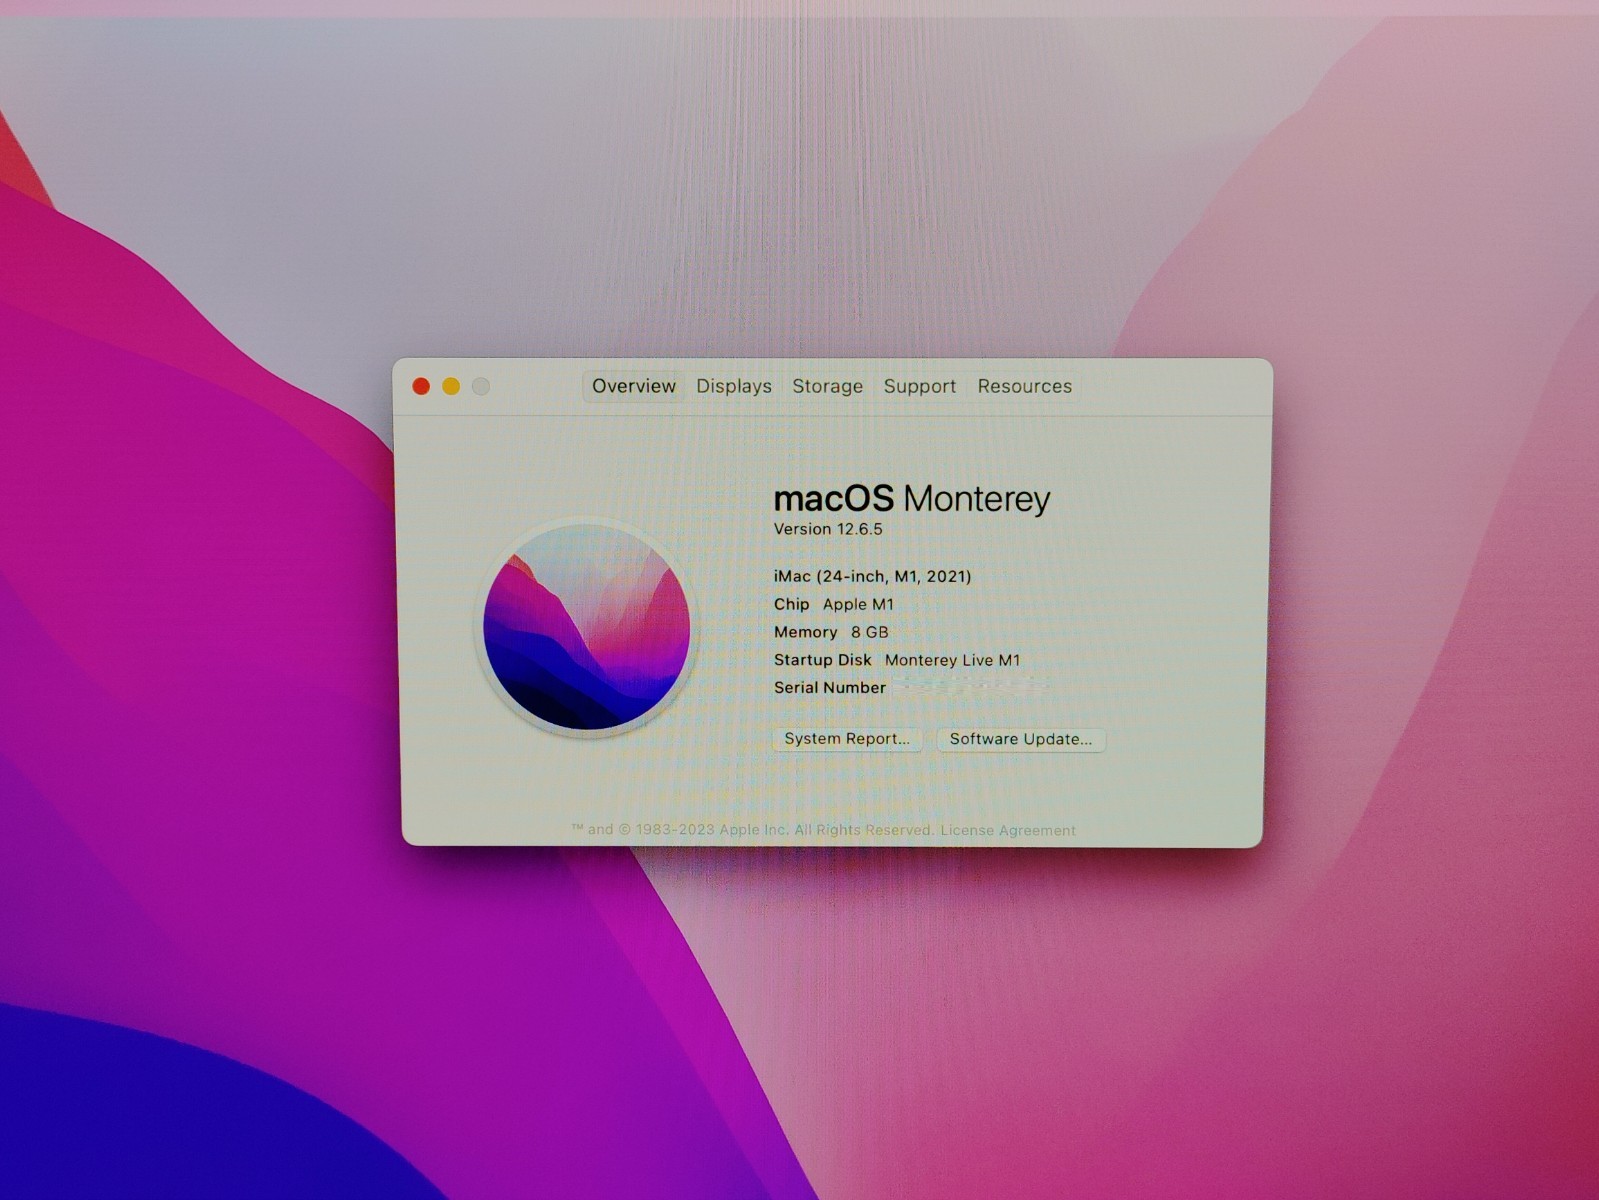Select the macOS Monterey title
Screen dimensions: 1599x1200
coord(912,498)
